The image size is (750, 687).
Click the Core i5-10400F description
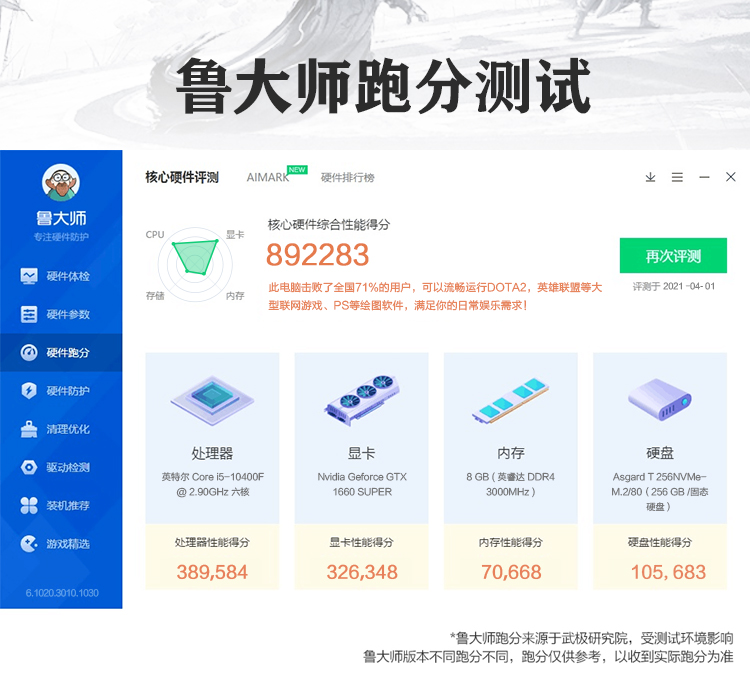tap(212, 484)
